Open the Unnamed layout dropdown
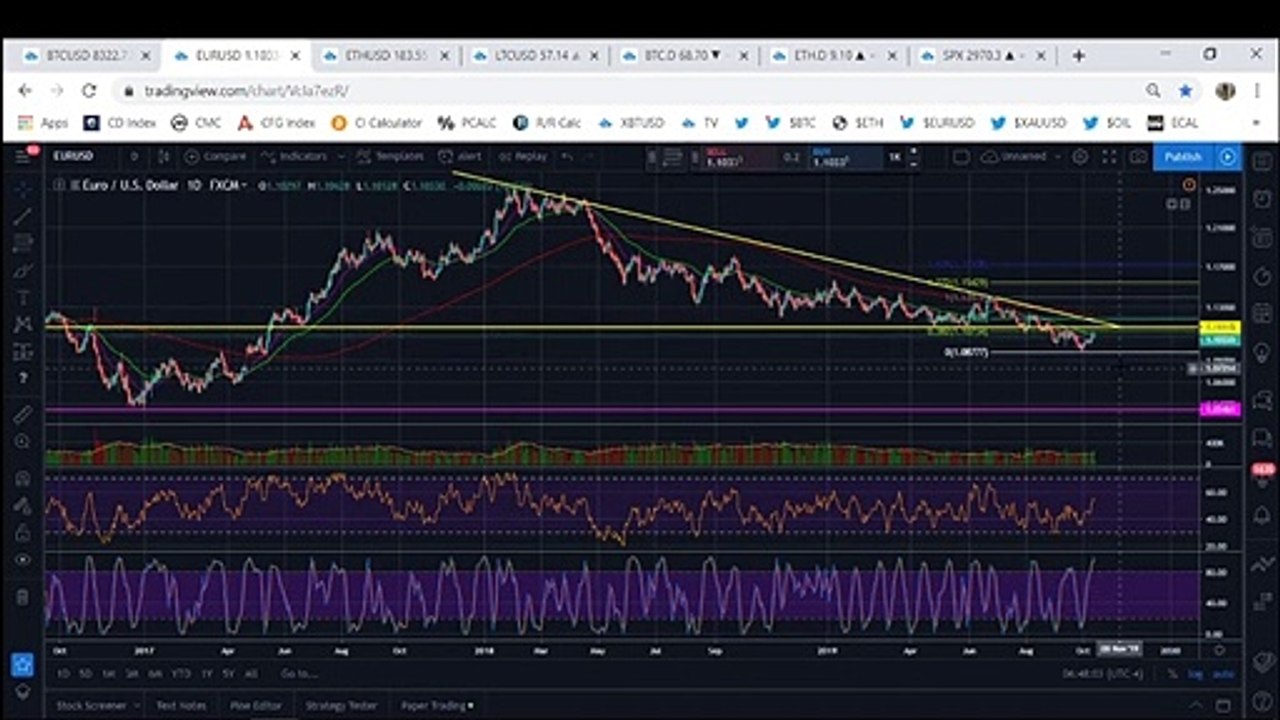The height and width of the screenshot is (720, 1280). coord(1020,157)
